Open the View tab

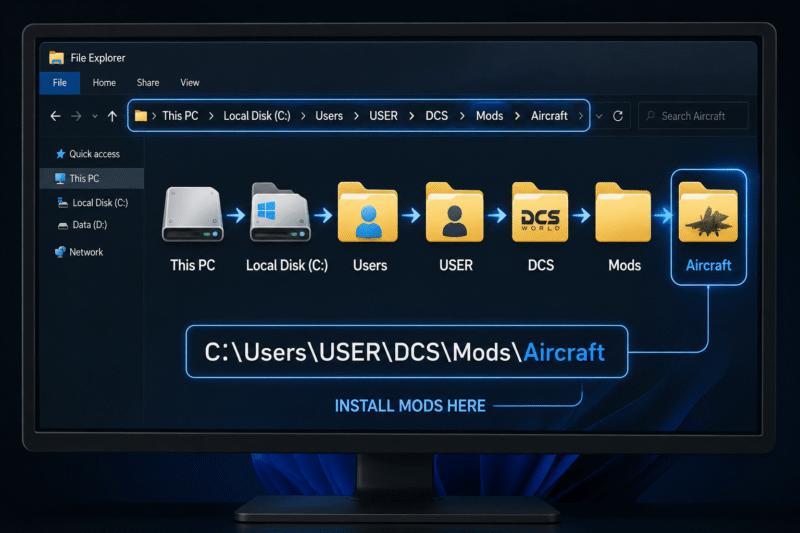(x=190, y=83)
